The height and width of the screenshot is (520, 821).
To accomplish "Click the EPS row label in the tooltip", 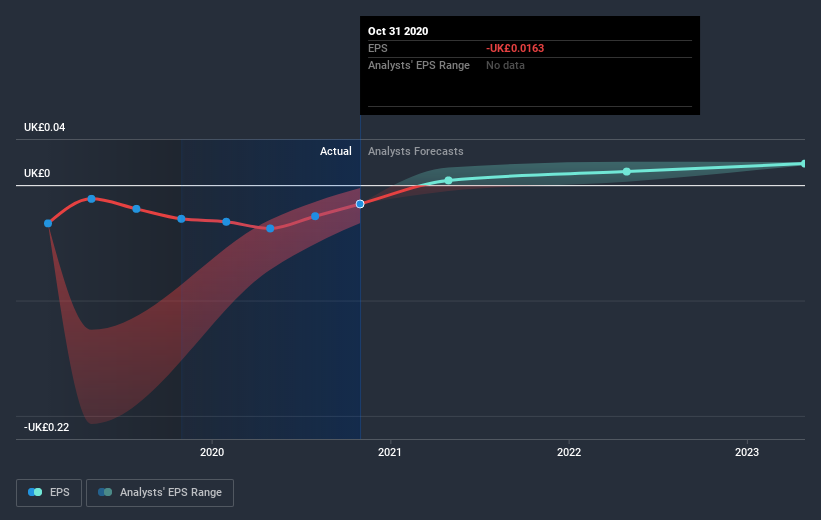I will point(378,48).
